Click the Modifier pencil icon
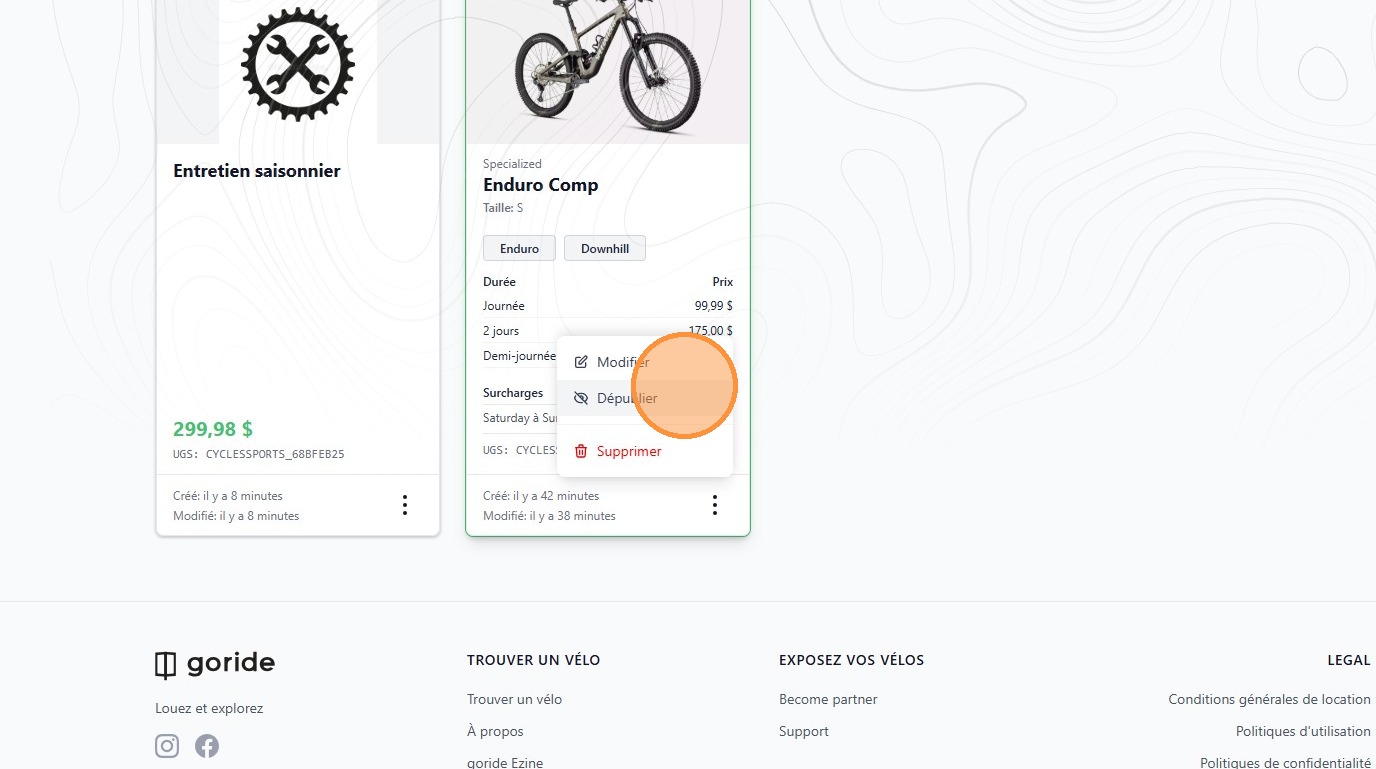 581,362
